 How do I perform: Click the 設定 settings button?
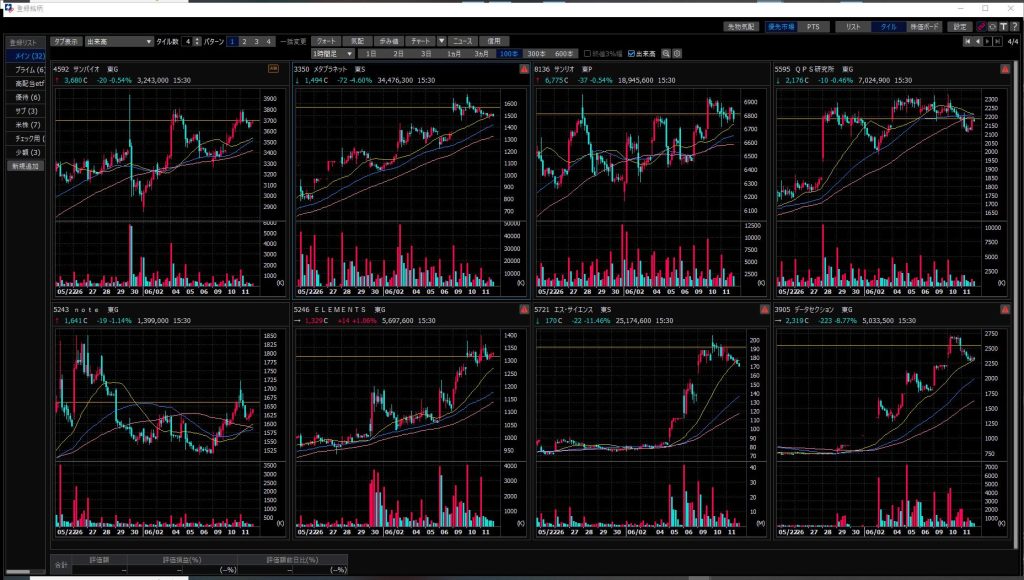pyautogui.click(x=959, y=27)
